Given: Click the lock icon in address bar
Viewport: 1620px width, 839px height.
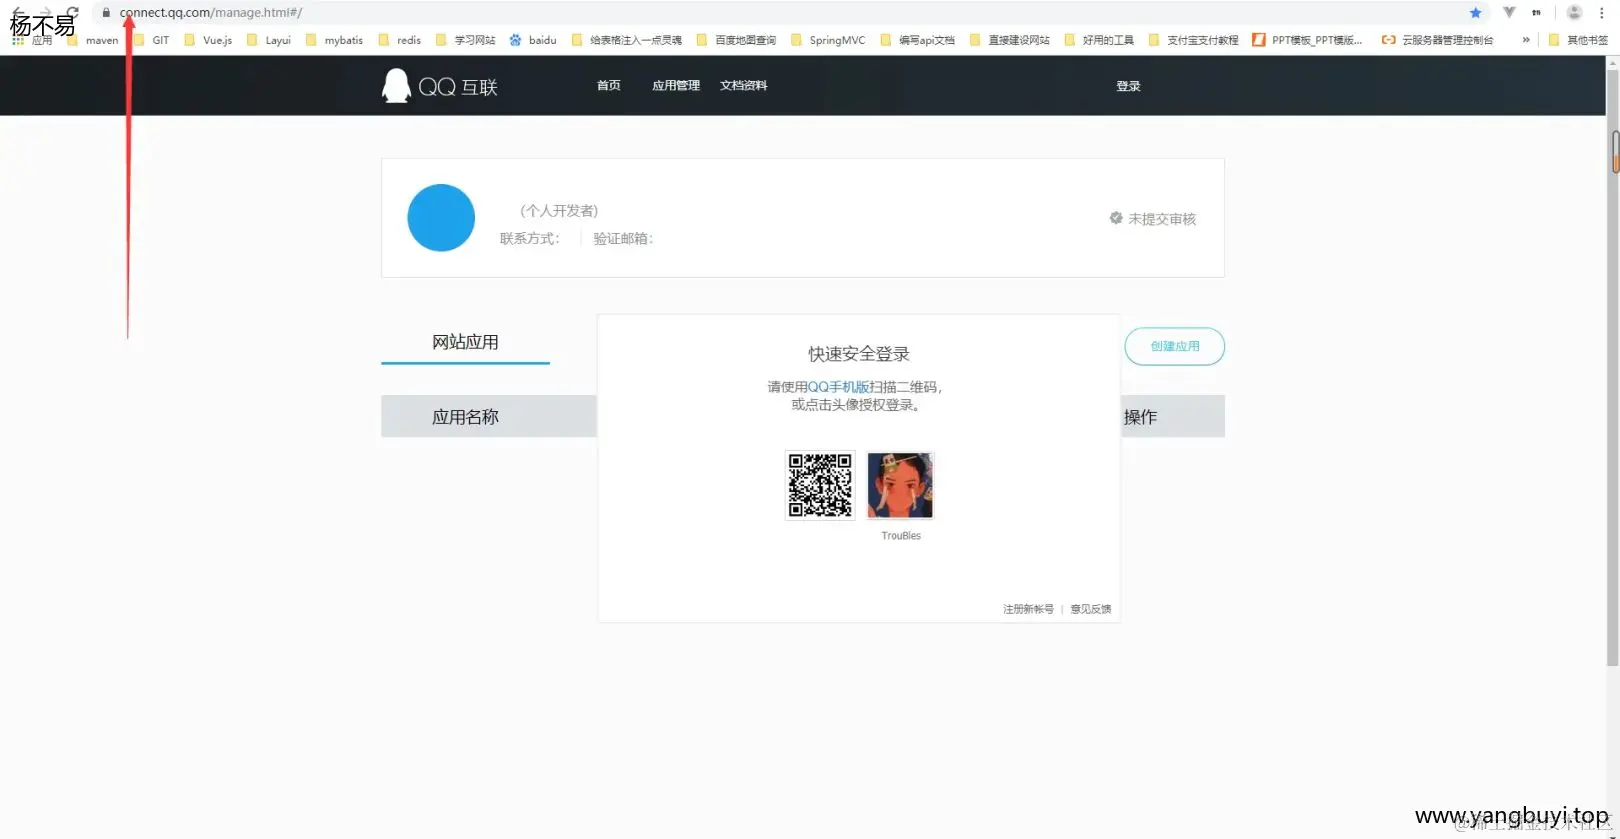Looking at the screenshot, I should [x=106, y=13].
